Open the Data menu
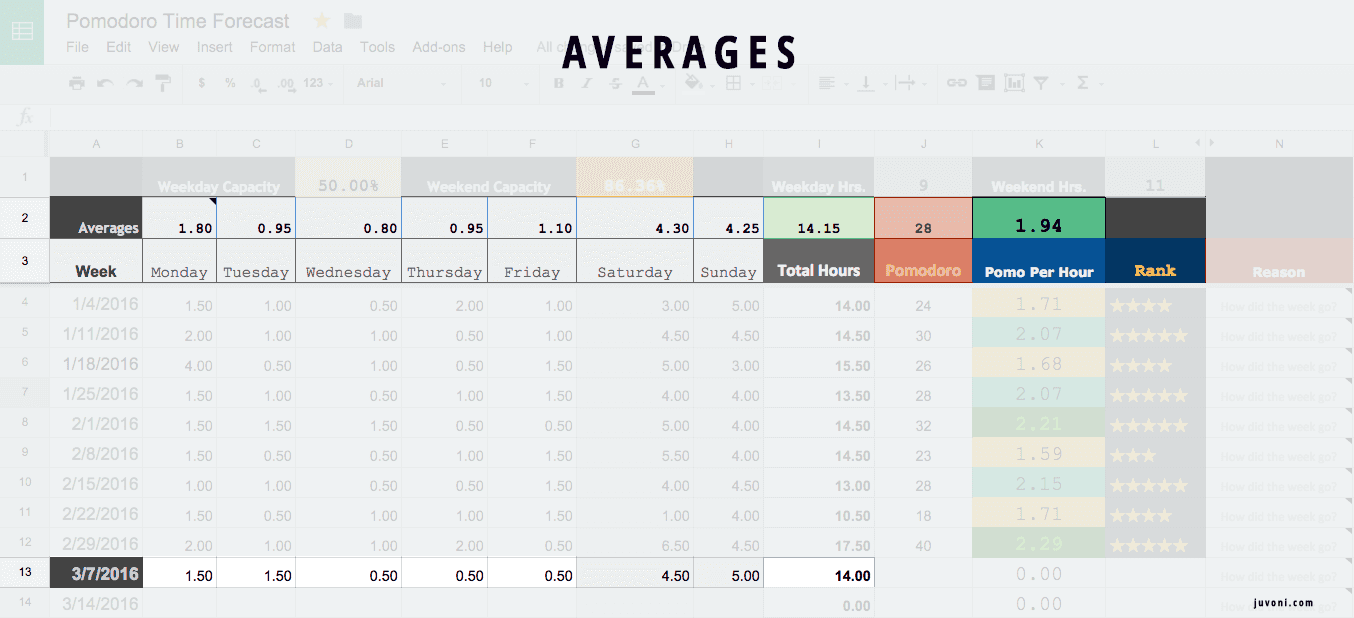Screen dimensions: 1354x618 327,47
